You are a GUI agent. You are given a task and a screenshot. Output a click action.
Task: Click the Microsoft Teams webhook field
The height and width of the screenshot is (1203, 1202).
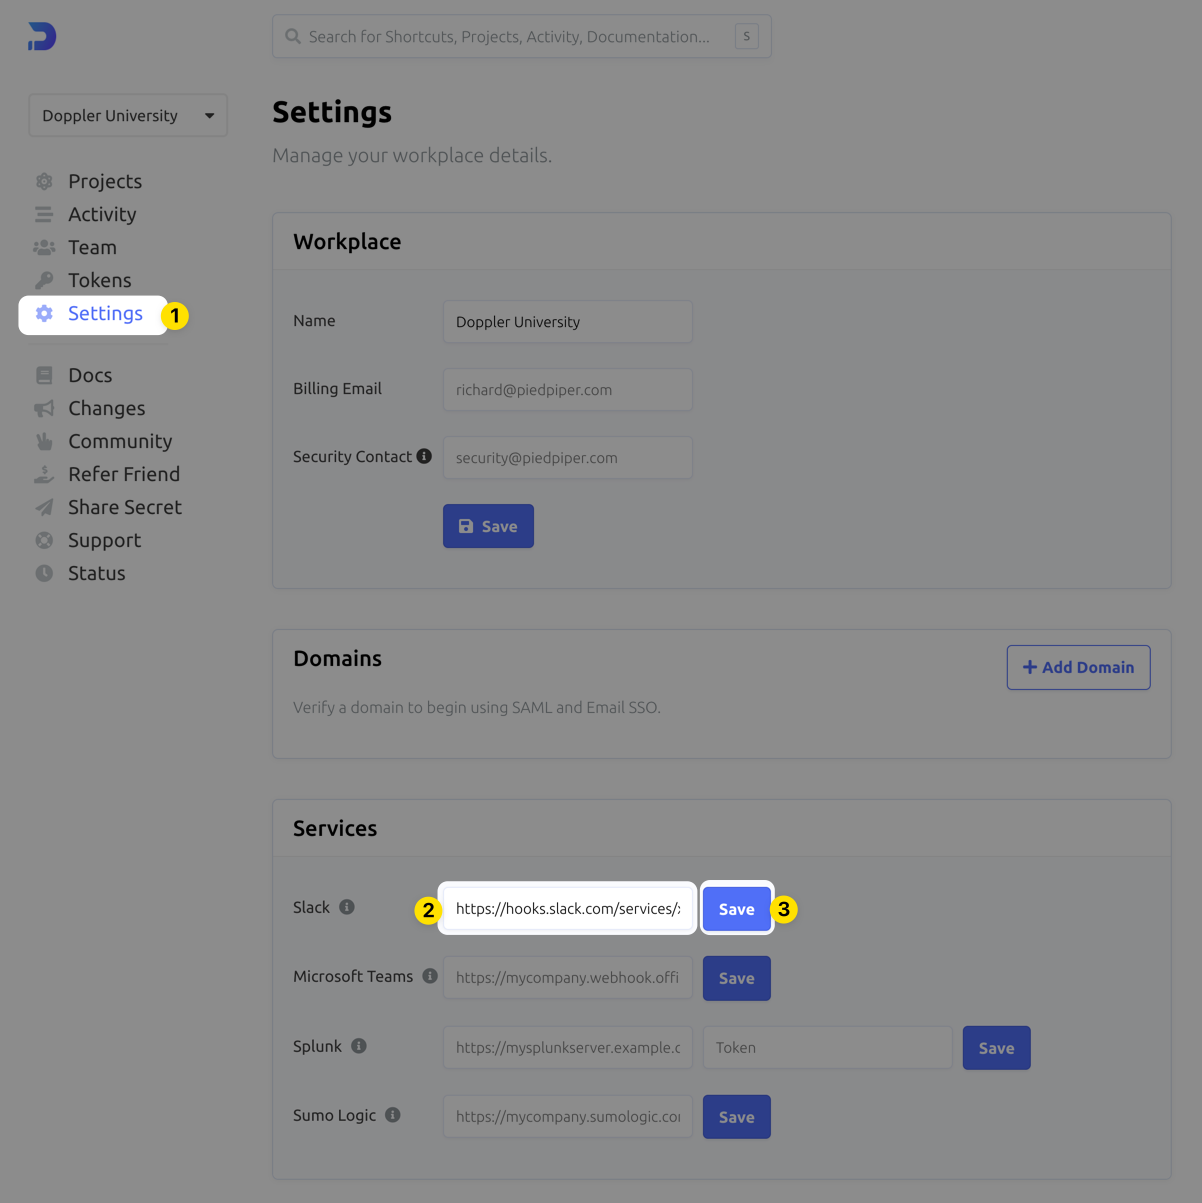pyautogui.click(x=568, y=978)
